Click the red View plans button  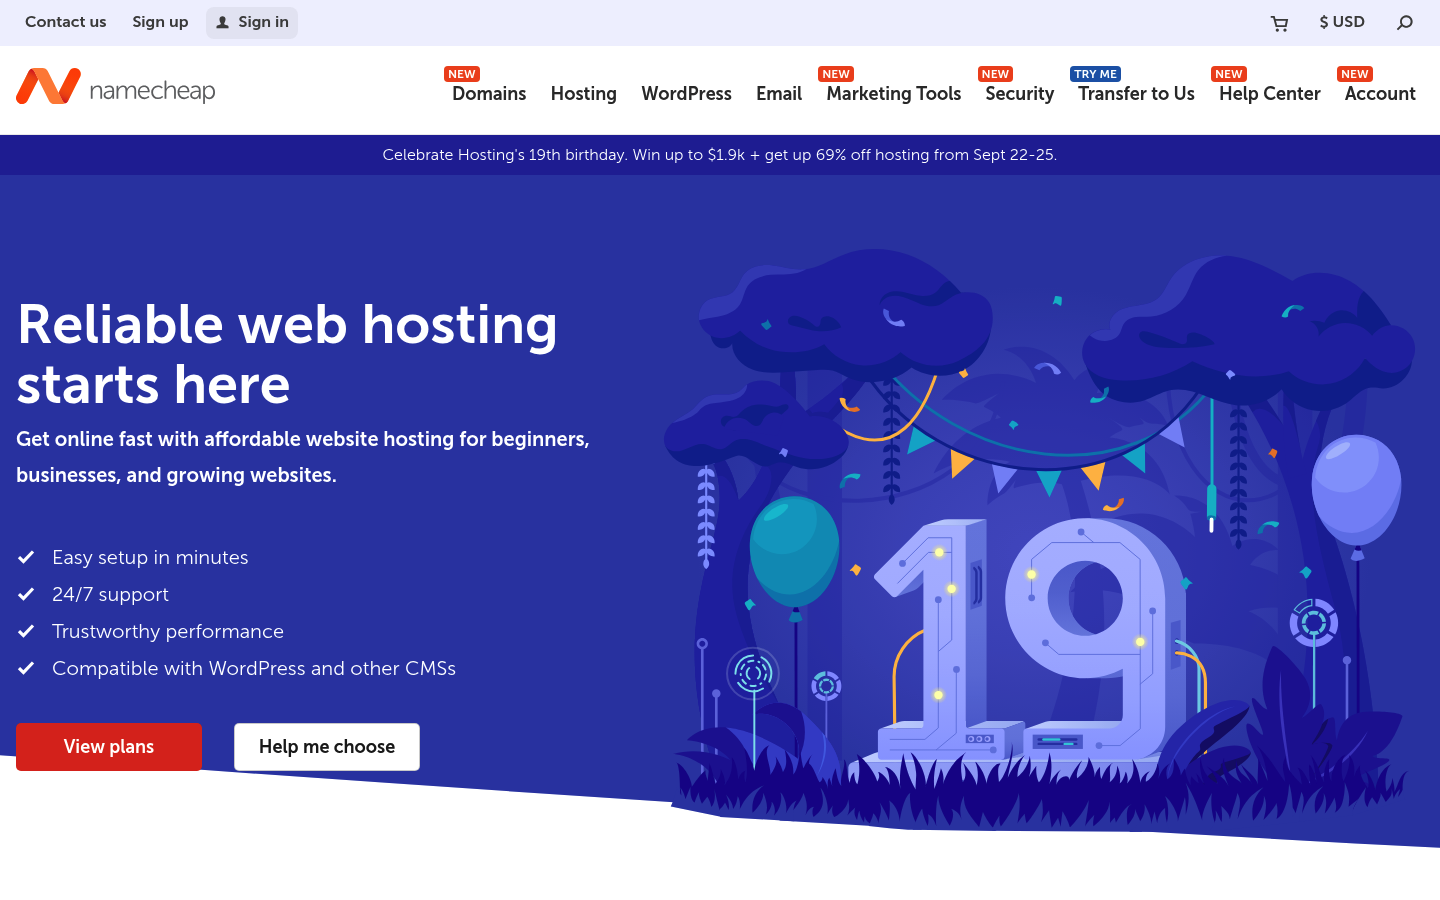coord(109,747)
